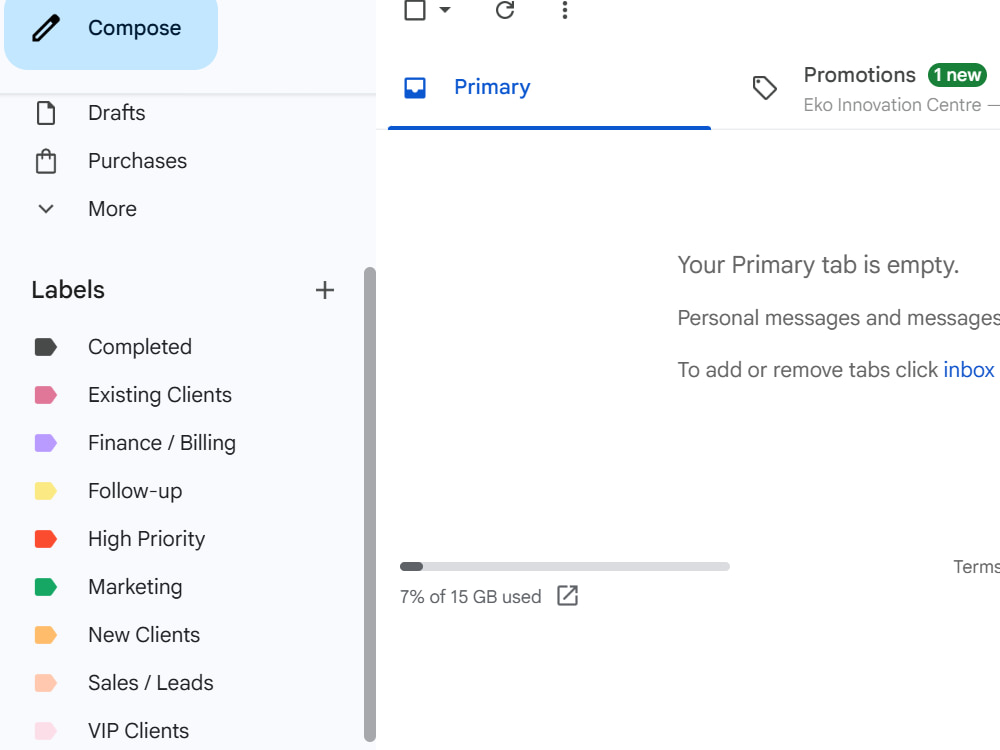The height and width of the screenshot is (750, 1000).
Task: Open storage management via external link icon
Action: click(568, 596)
